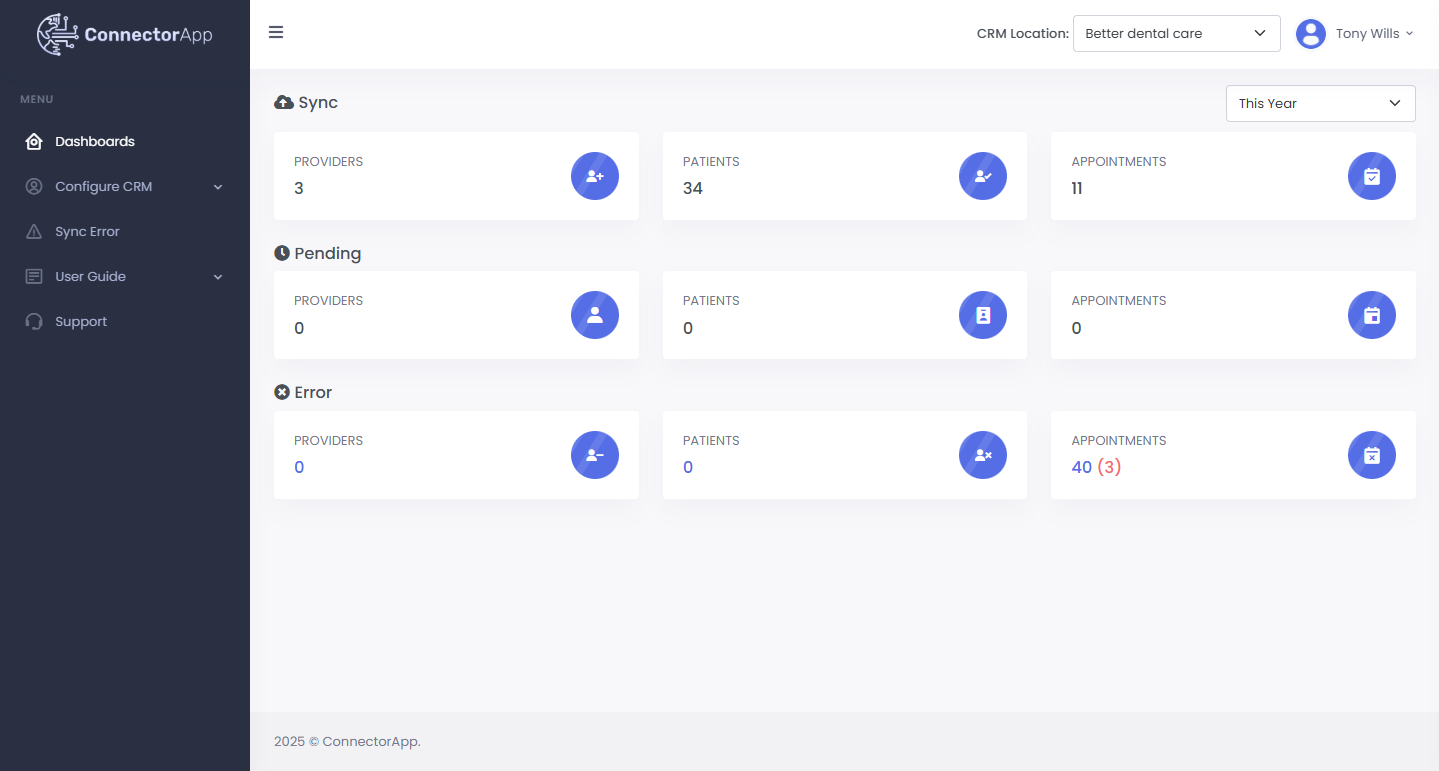Click the 2025 © ConnectorApp footer text
The height and width of the screenshot is (771, 1439).
point(347,741)
